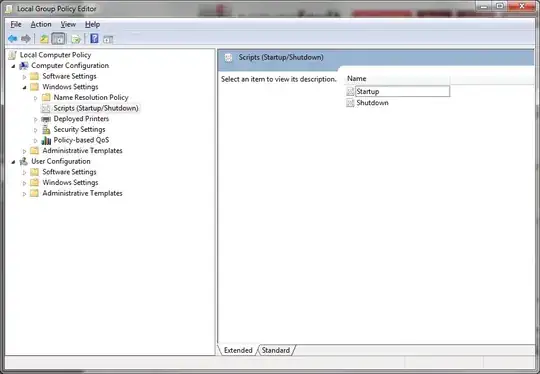Image resolution: width=540 pixels, height=374 pixels.
Task: Click the Startup script icon in list
Action: click(x=350, y=92)
